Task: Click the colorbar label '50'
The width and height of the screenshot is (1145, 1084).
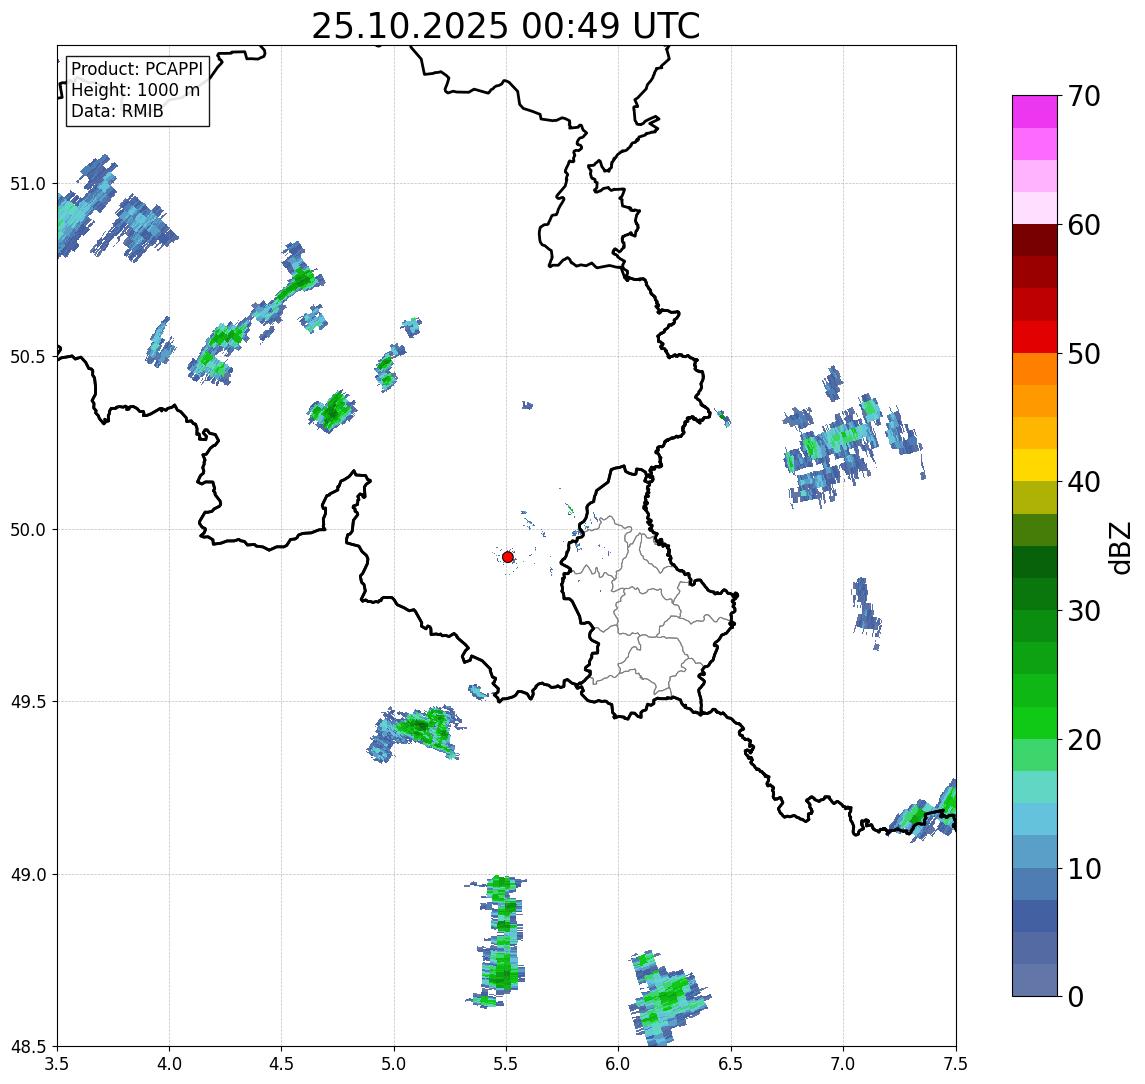Action: (x=1083, y=354)
